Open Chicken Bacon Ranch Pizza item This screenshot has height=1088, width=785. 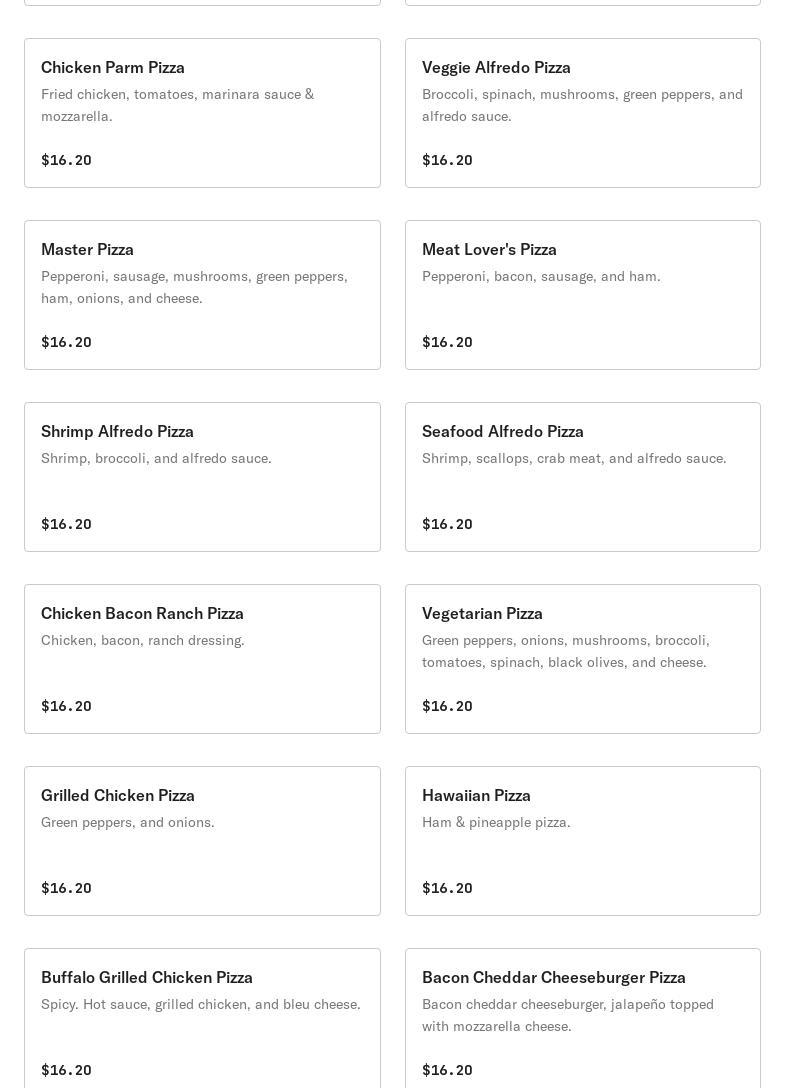coord(202,659)
